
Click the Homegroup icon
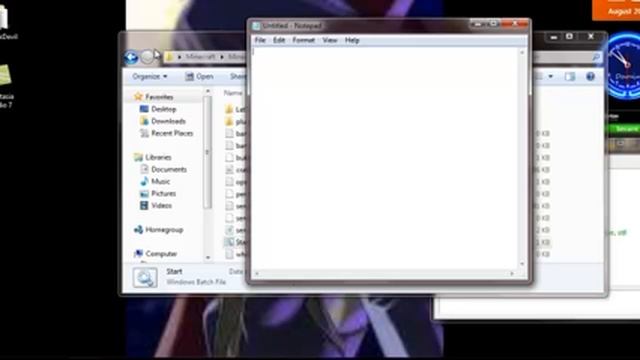tap(138, 230)
